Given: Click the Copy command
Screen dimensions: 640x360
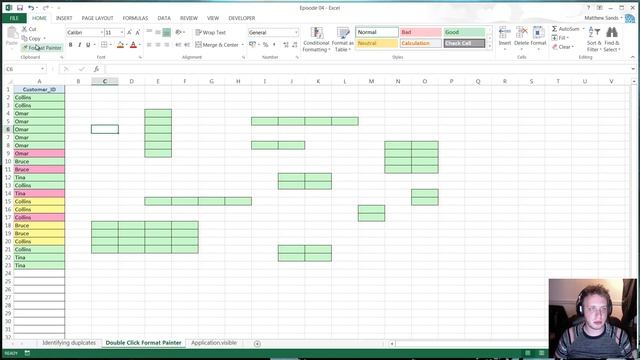Looking at the screenshot, I should click(33, 38).
